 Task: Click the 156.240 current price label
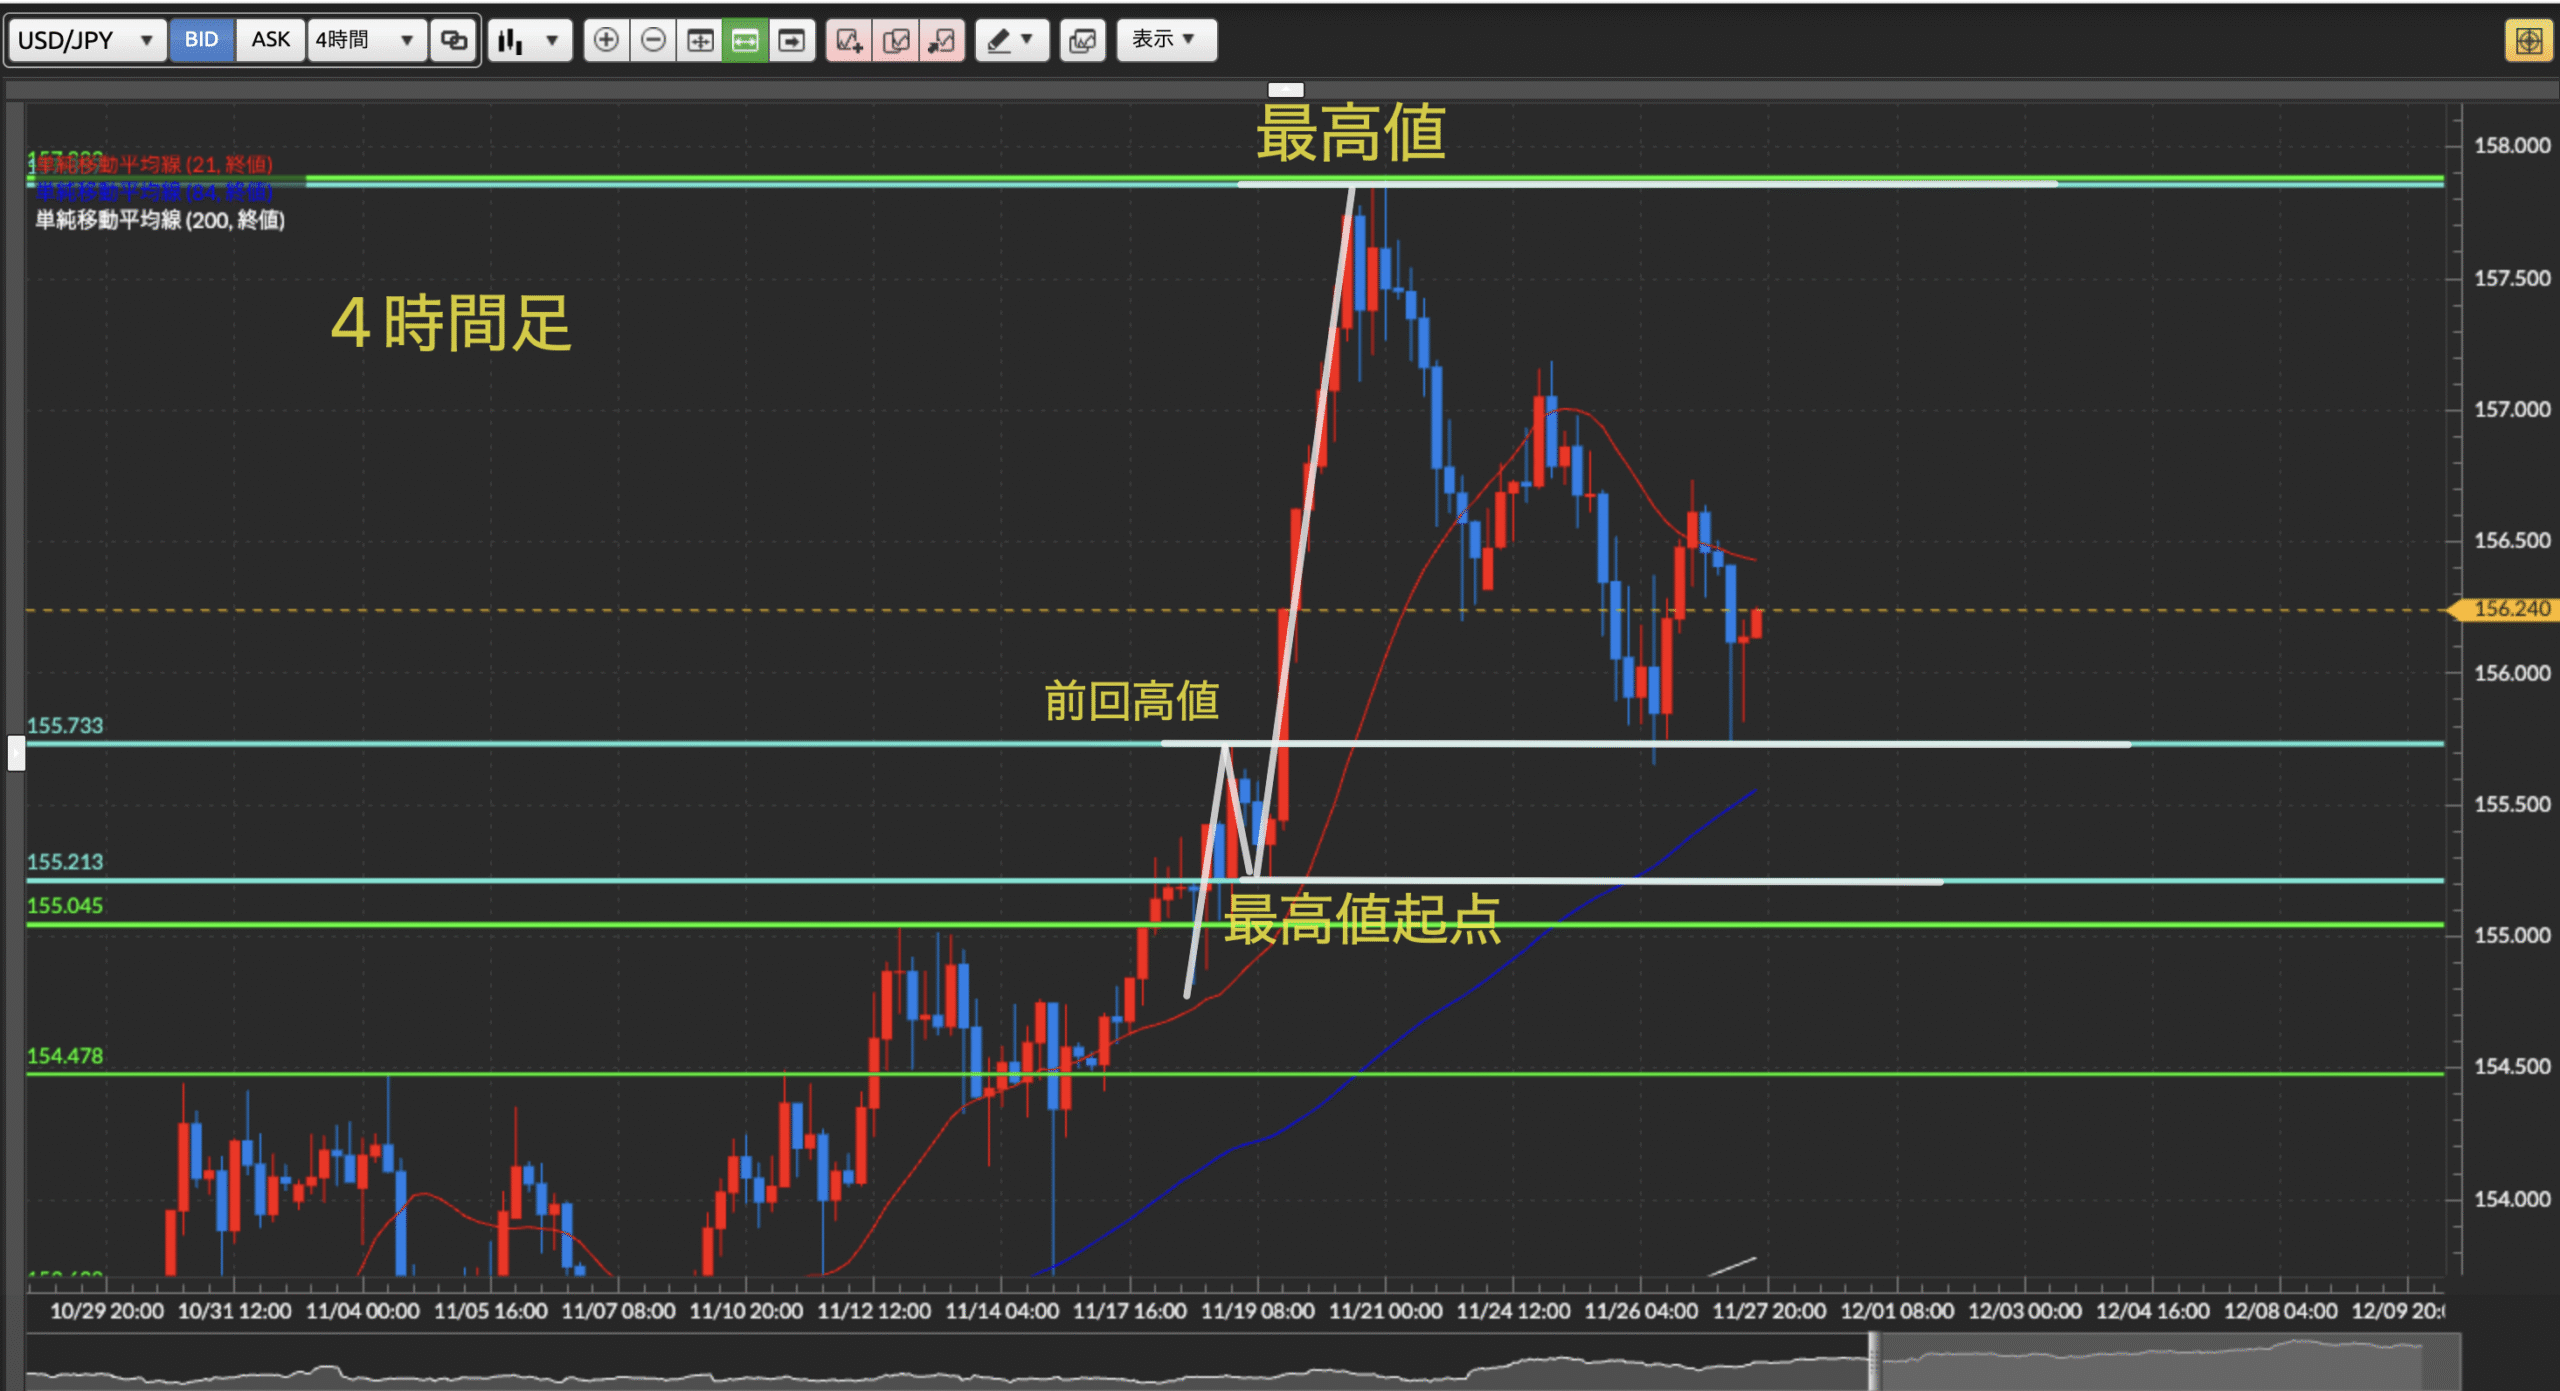click(x=2510, y=609)
